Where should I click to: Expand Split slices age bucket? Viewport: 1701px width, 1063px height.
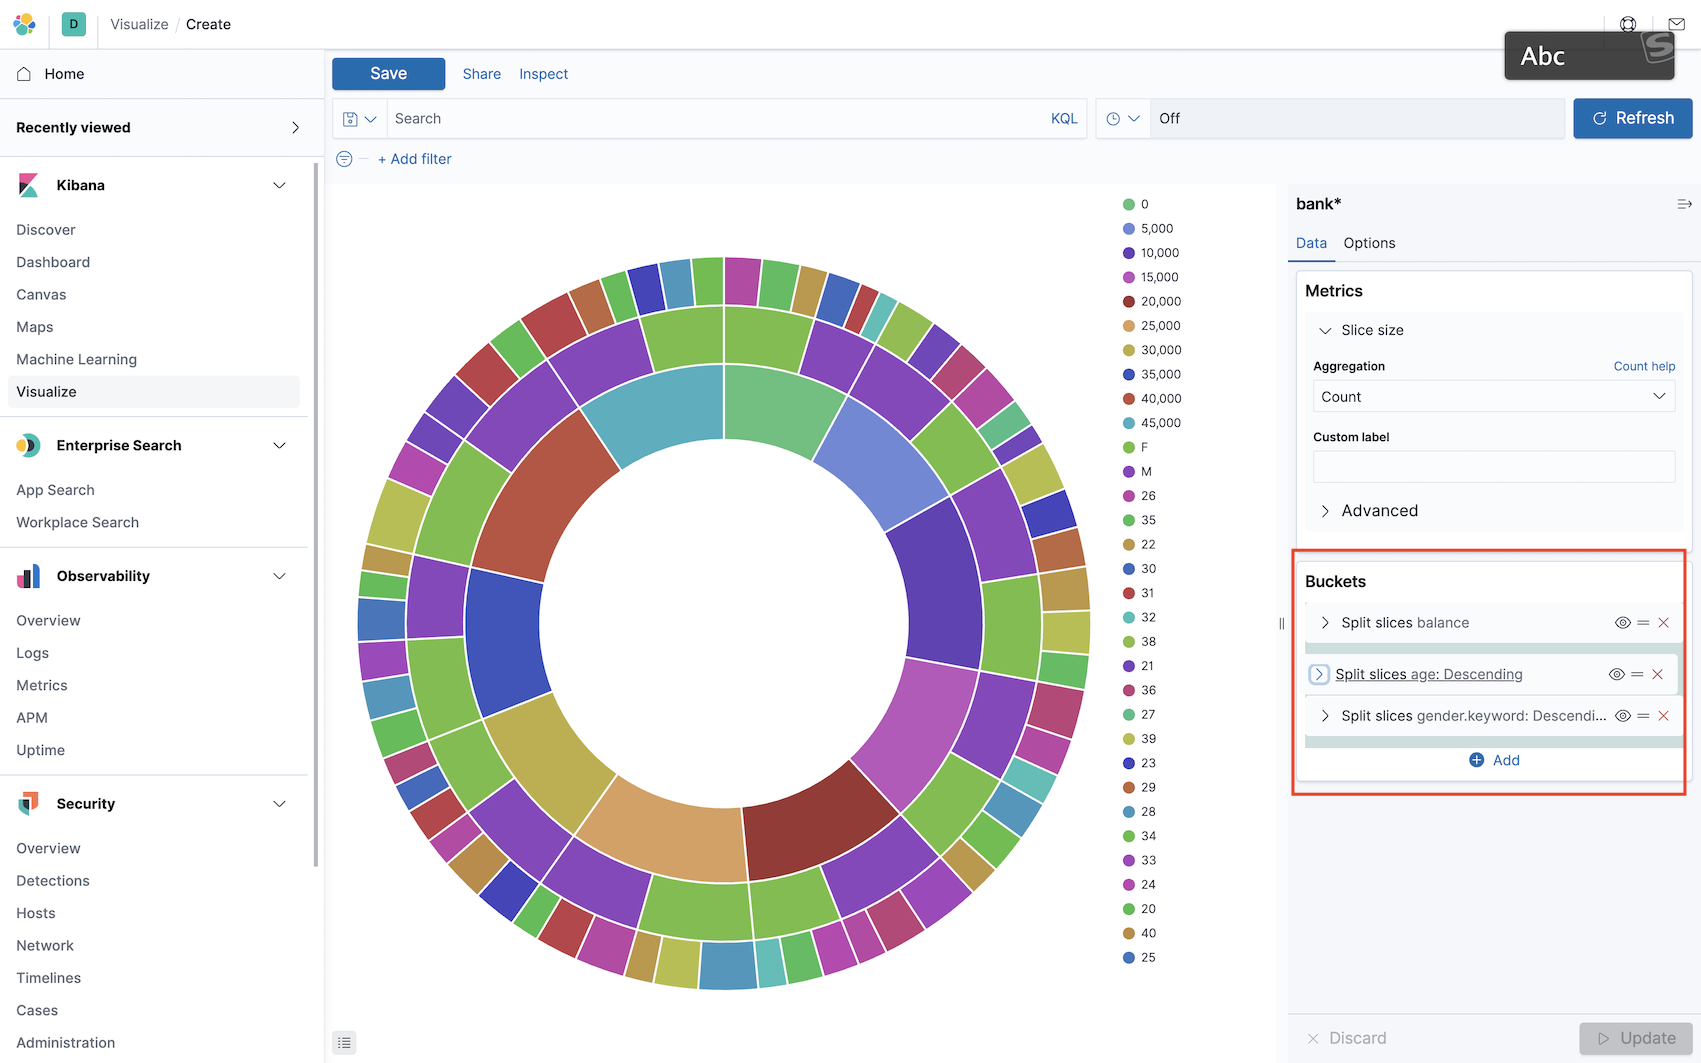1319,674
